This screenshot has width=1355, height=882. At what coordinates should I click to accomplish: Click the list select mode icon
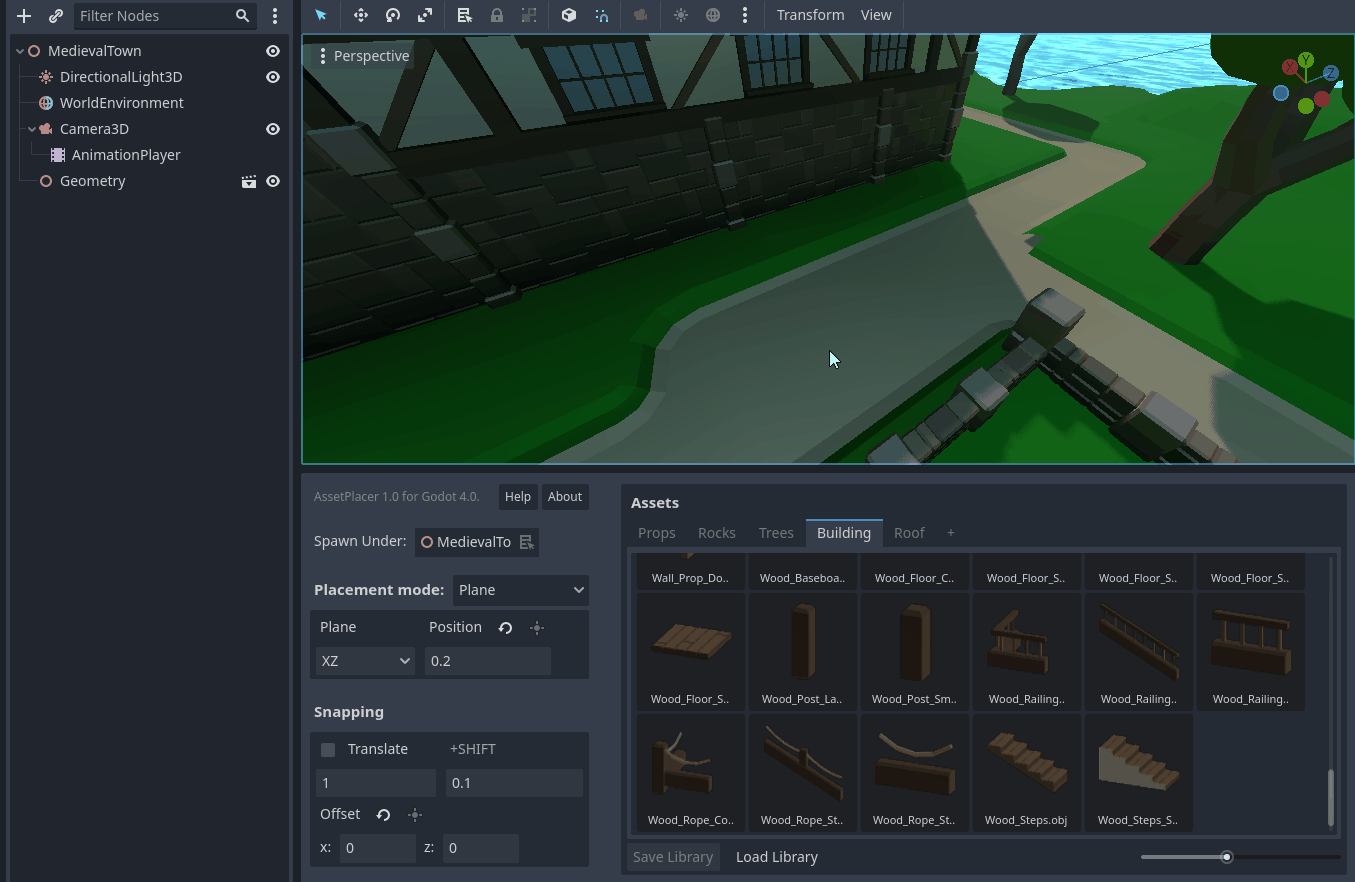(x=465, y=15)
